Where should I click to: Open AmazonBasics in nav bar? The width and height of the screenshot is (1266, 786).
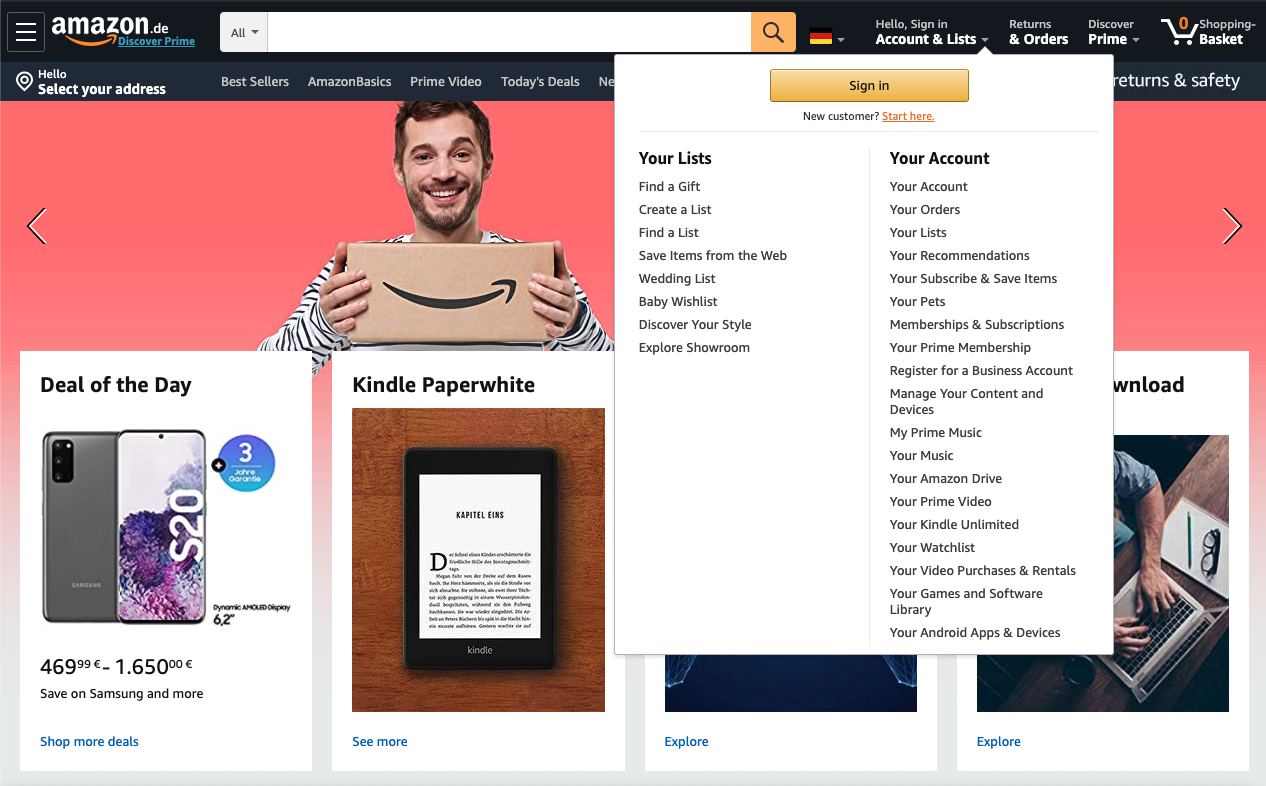pos(350,81)
